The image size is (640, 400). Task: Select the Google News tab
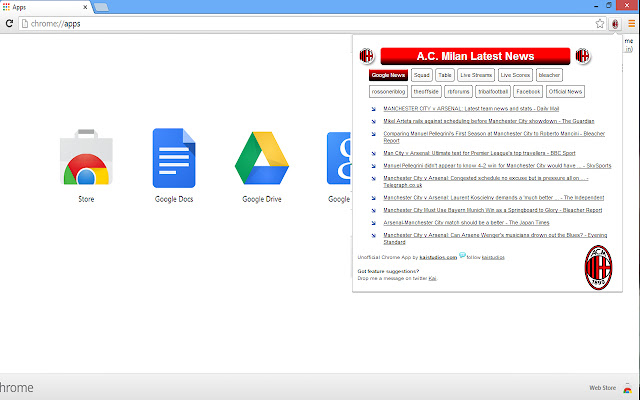[x=388, y=75]
